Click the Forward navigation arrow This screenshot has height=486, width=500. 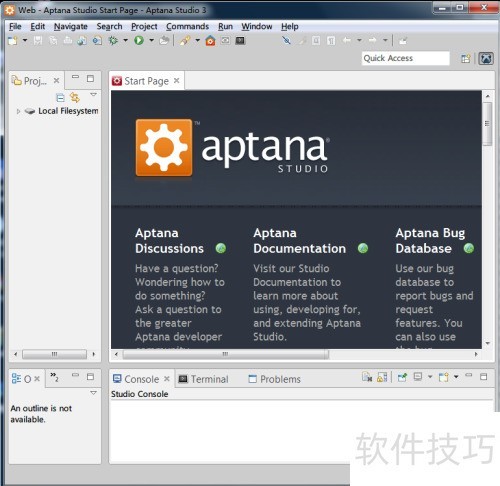pyautogui.click(x=372, y=41)
